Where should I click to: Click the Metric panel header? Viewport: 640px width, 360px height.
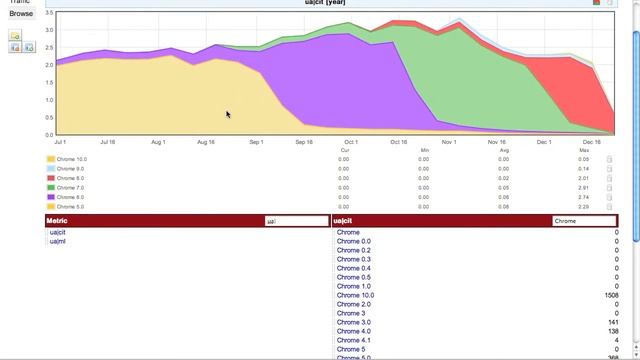[57, 221]
